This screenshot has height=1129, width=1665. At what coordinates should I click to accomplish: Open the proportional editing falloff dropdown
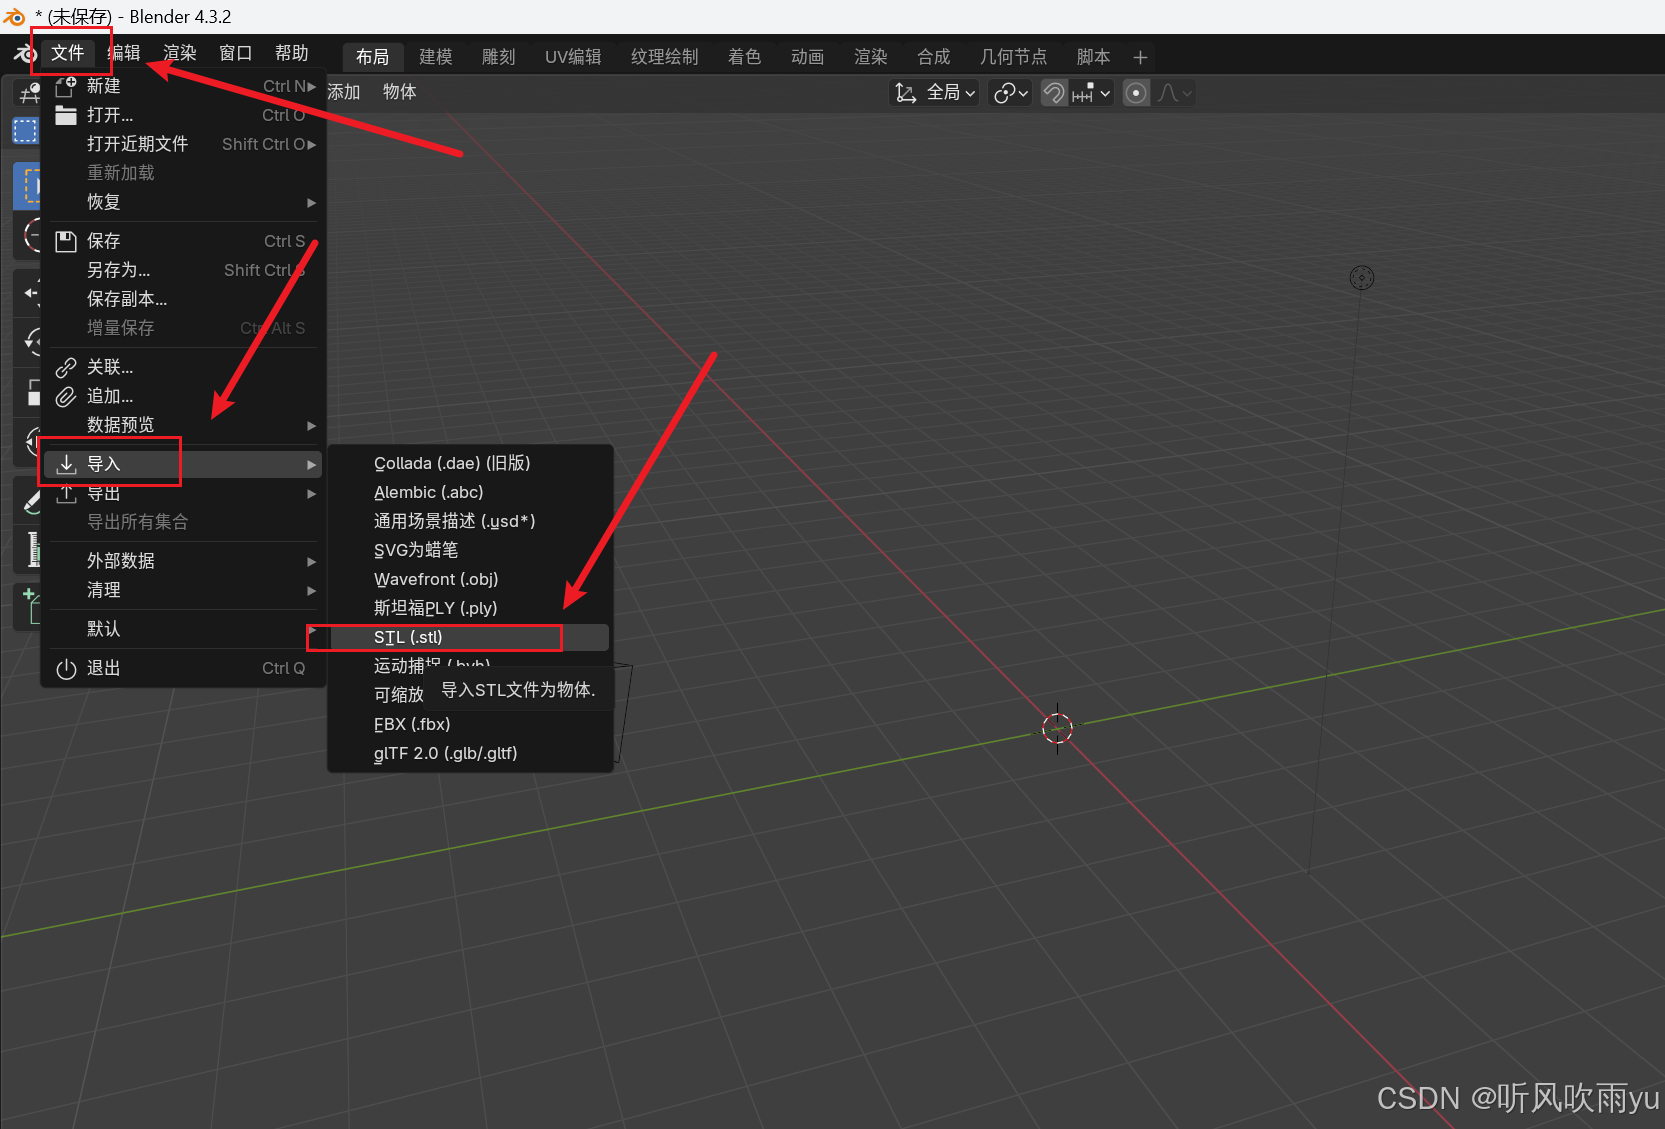click(x=1174, y=93)
